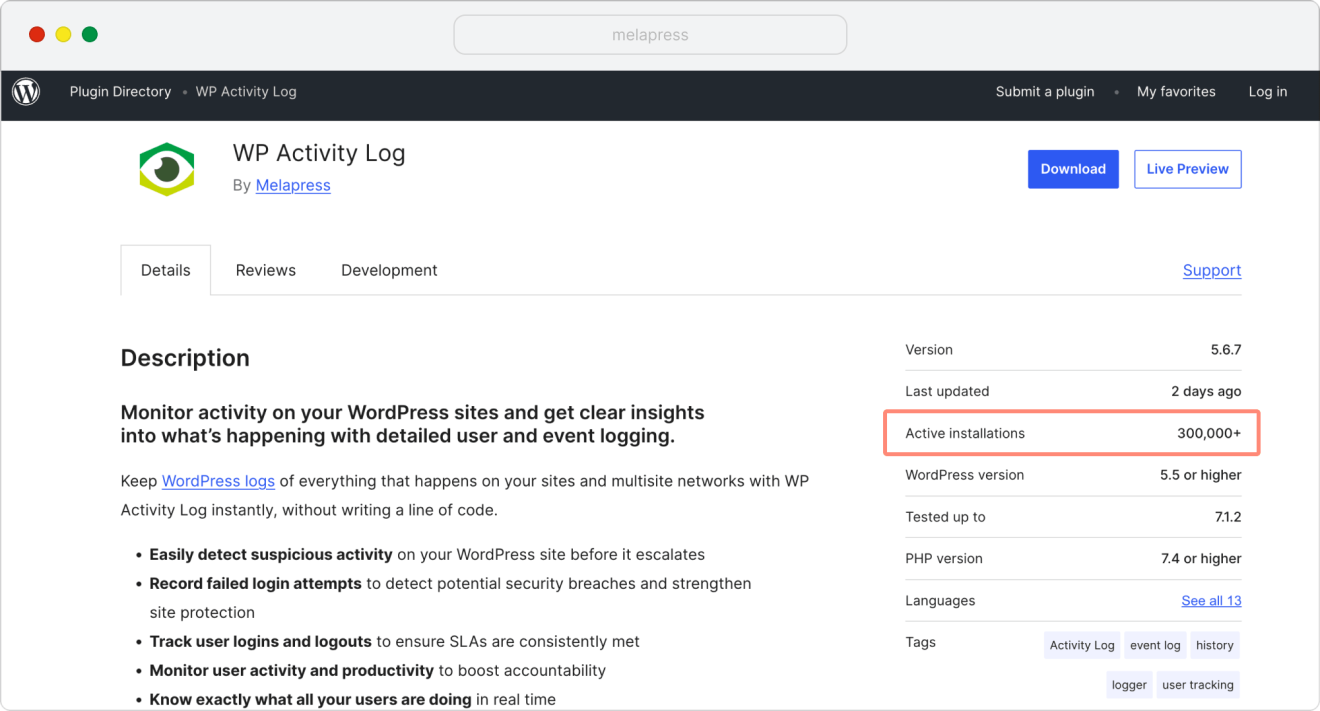Click the 2 days ago value
The image size is (1320, 711).
[x=1206, y=392]
